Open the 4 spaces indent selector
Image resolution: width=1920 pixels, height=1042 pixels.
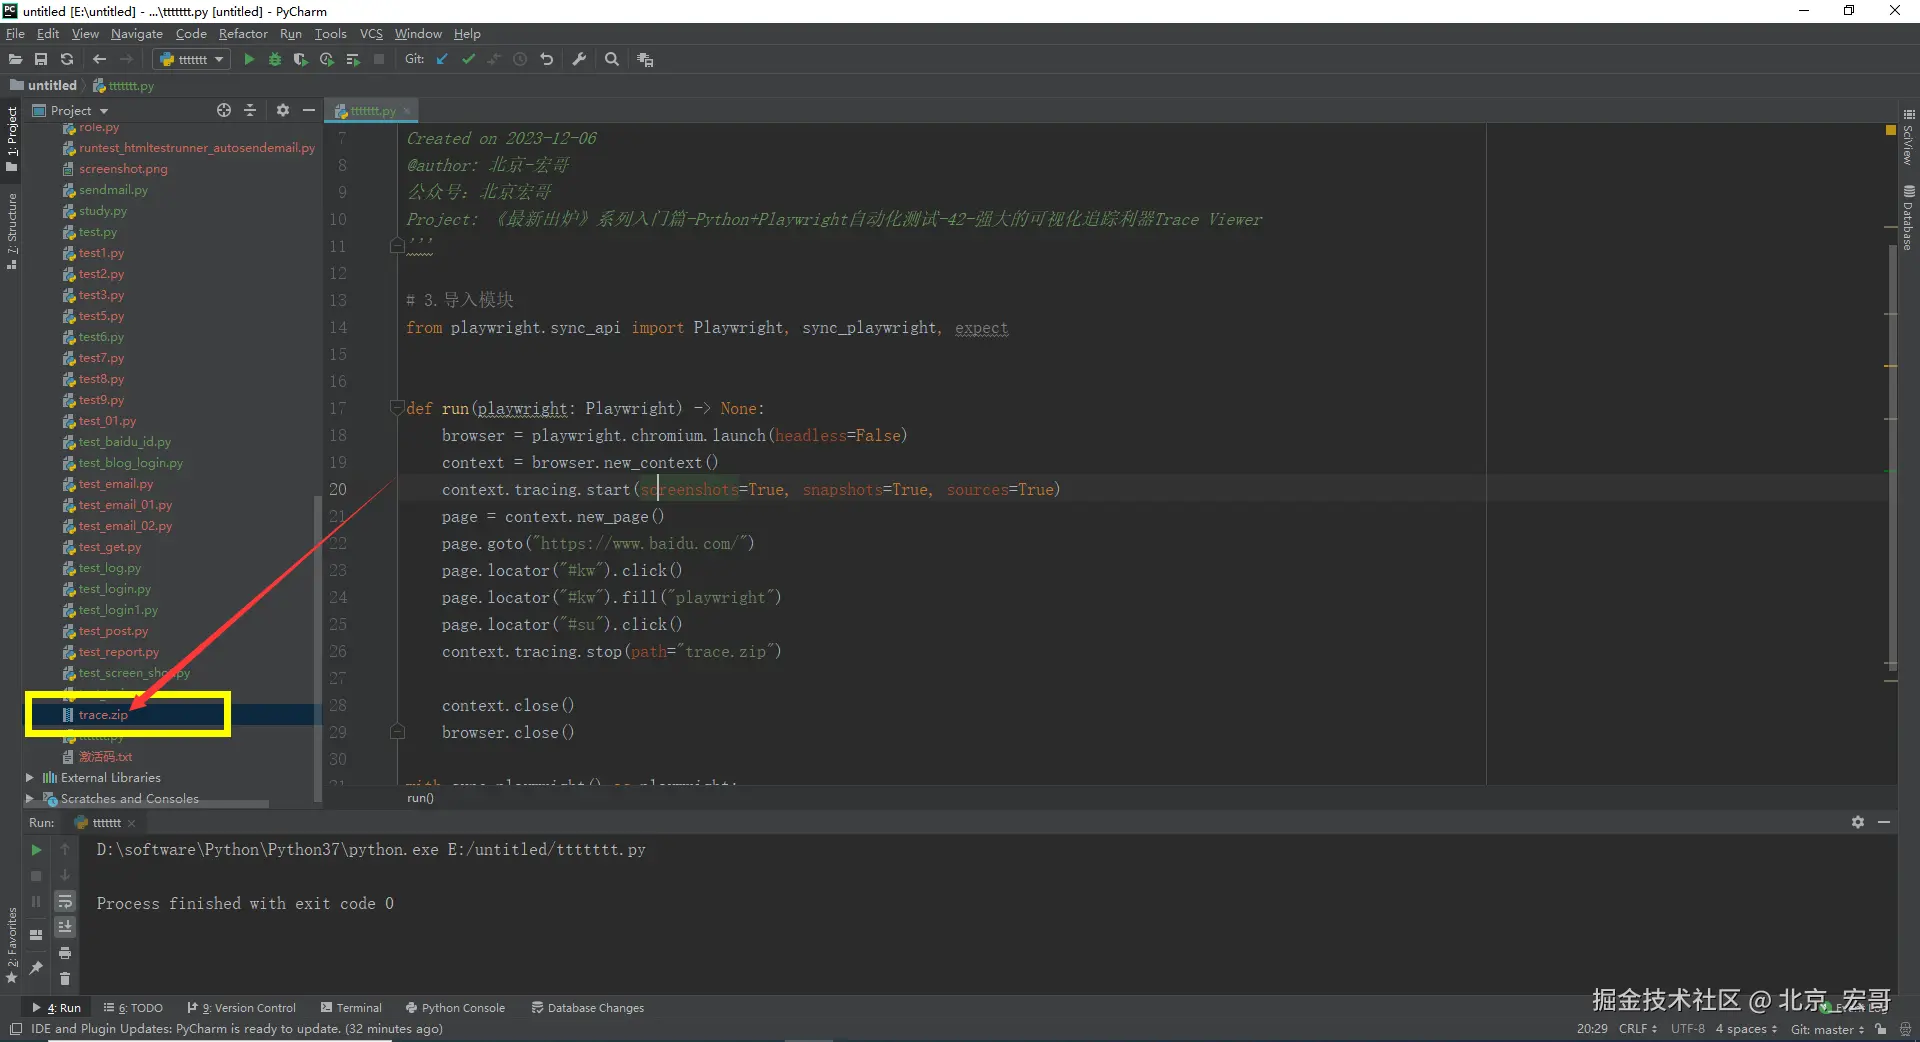coord(1746,1029)
